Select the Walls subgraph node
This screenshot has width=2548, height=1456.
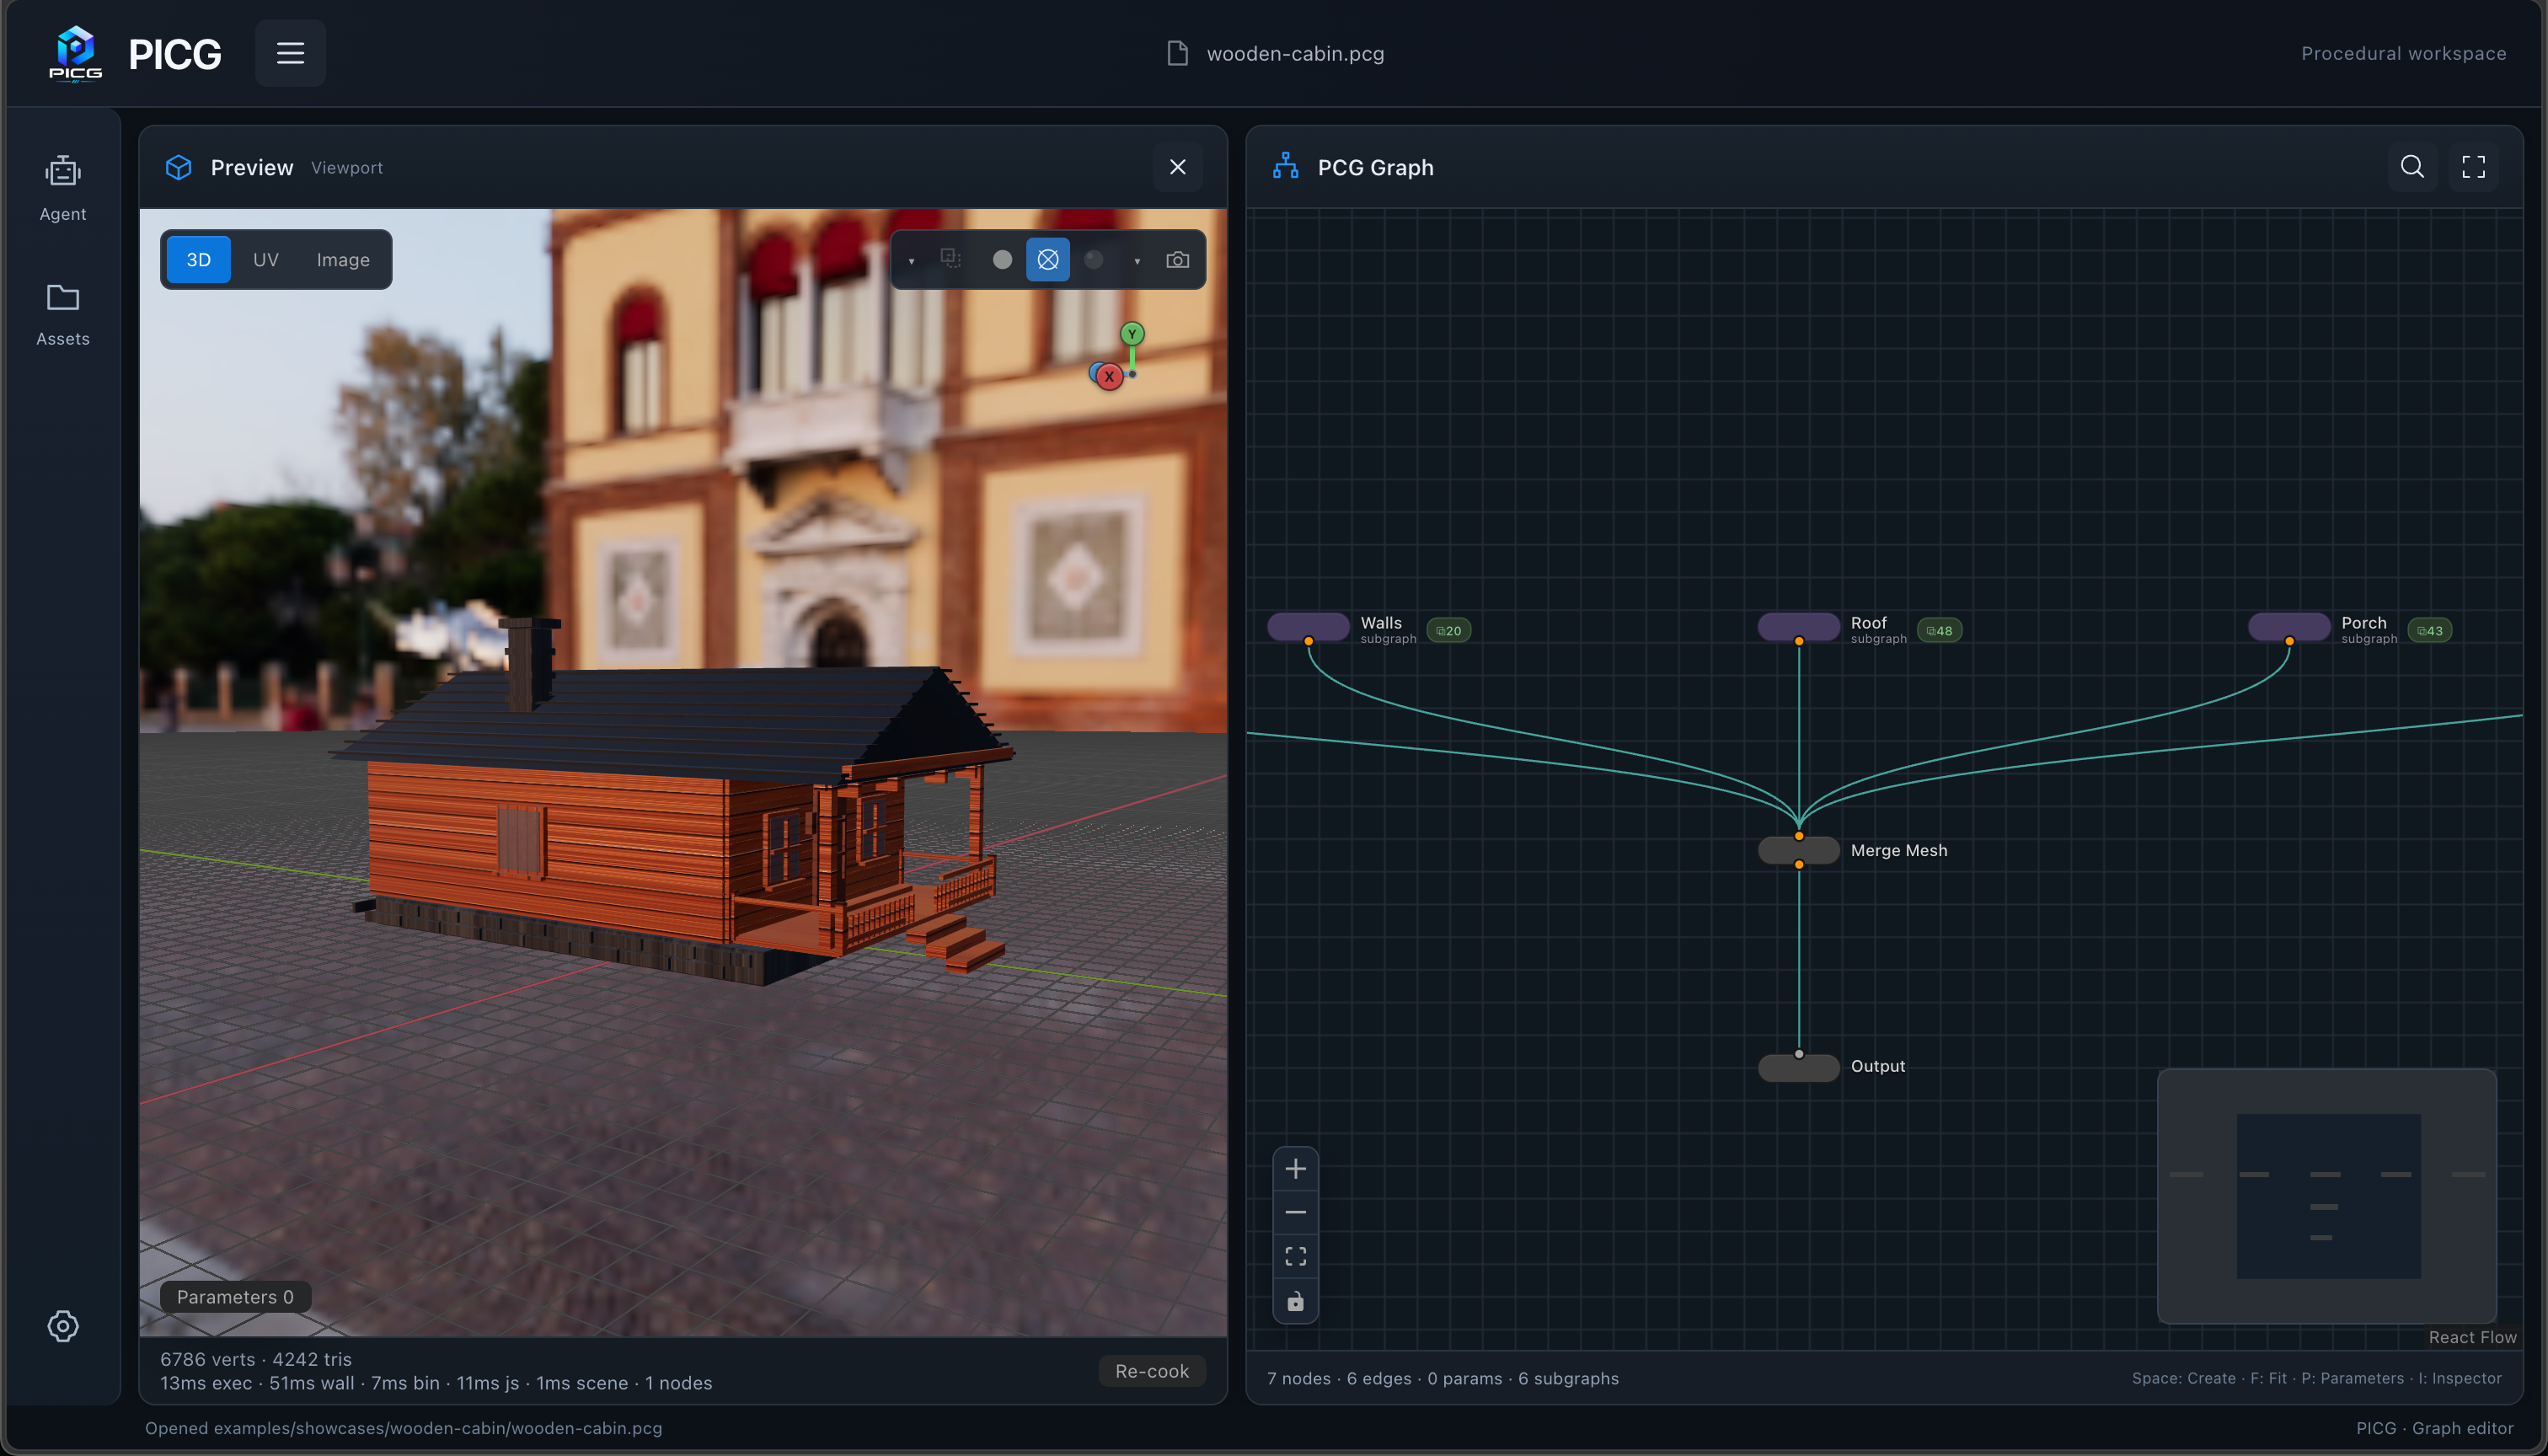(1308, 627)
